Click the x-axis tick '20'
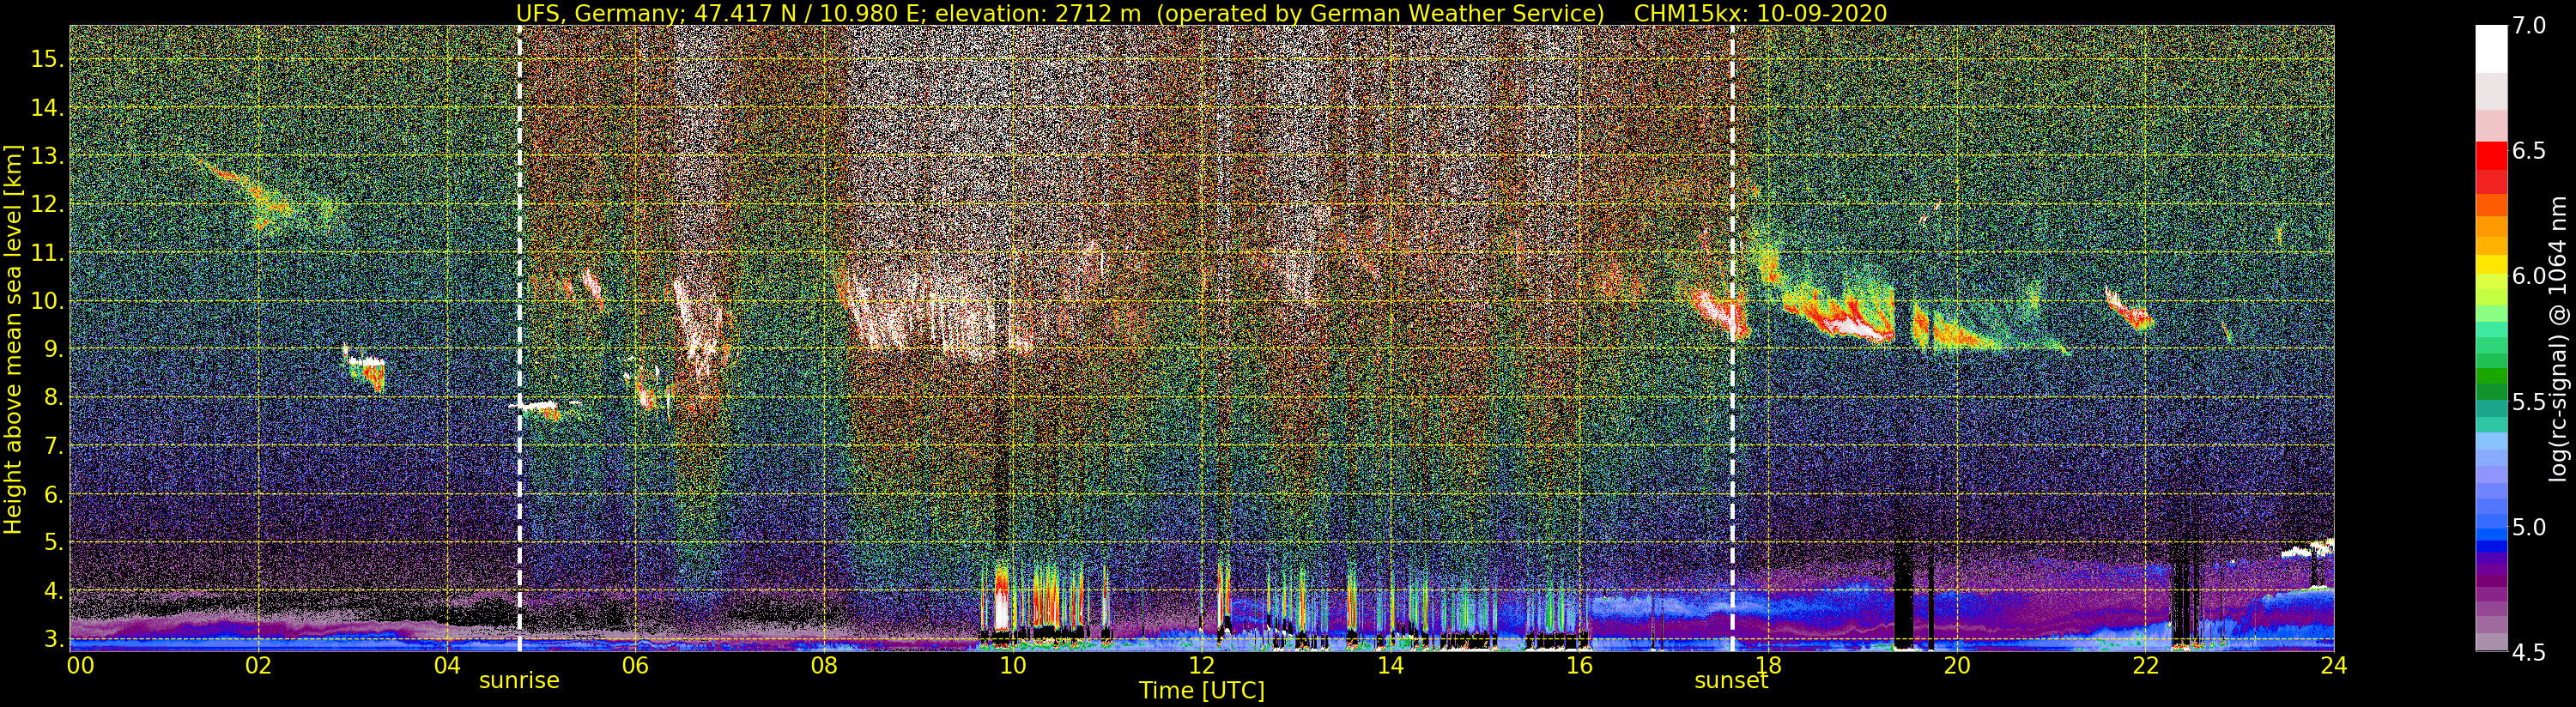Viewport: 2576px width, 707px height. (1956, 666)
